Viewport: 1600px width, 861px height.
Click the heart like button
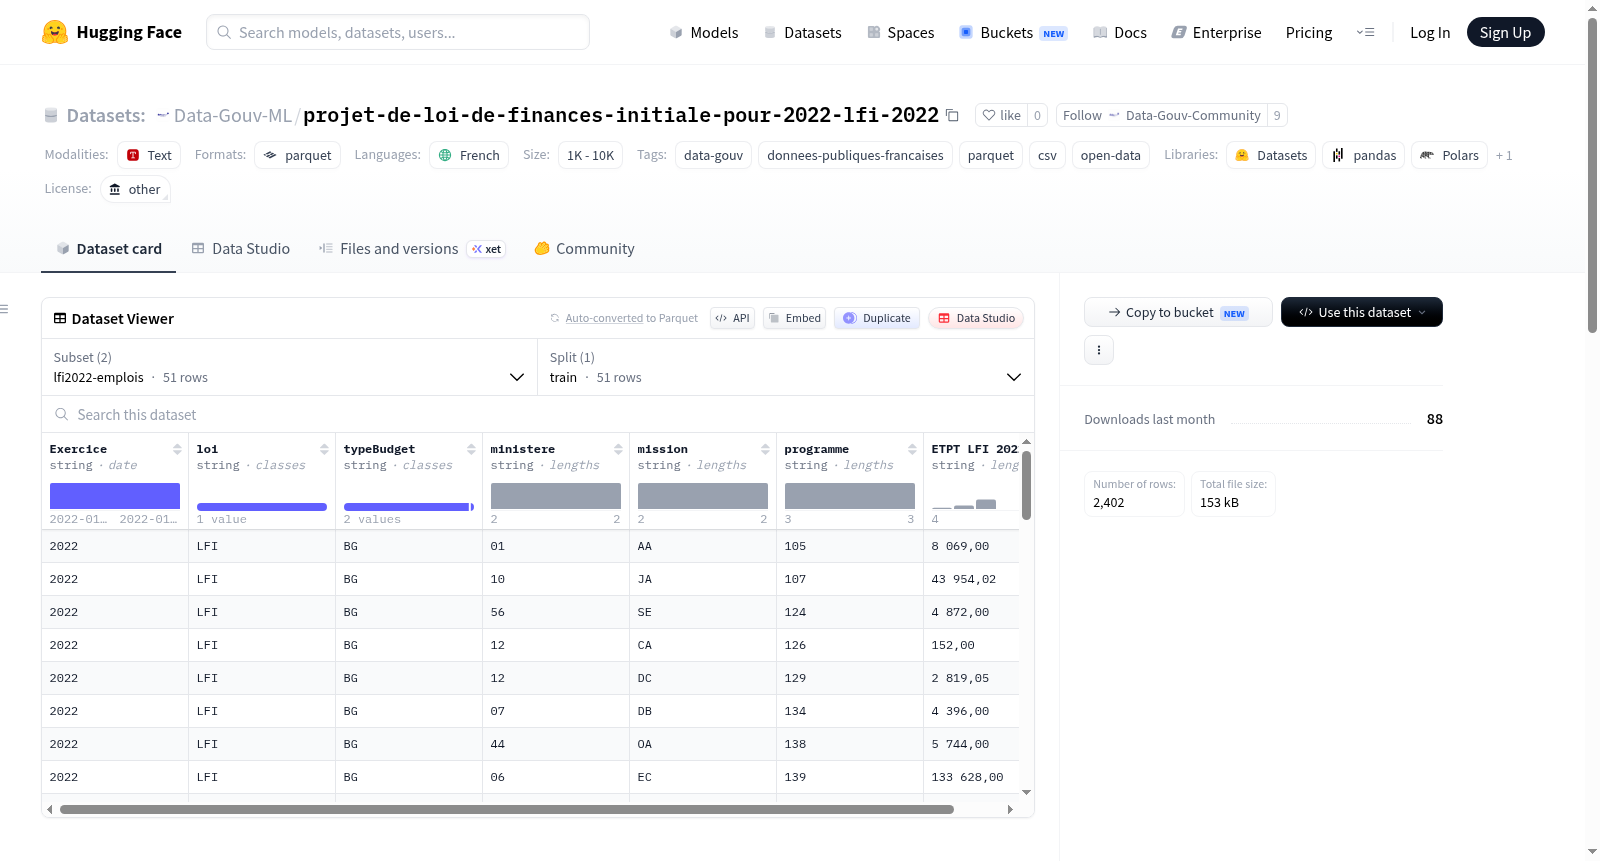[x=1001, y=115]
